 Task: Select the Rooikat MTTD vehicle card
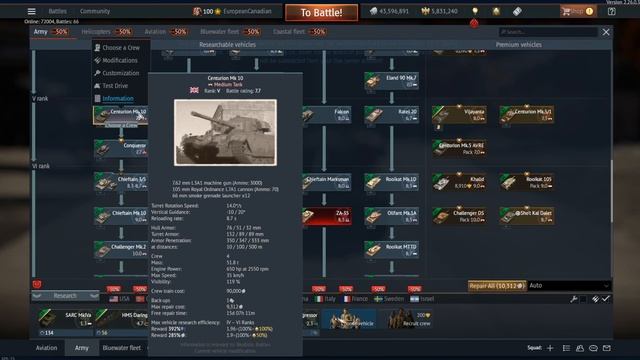point(391,250)
